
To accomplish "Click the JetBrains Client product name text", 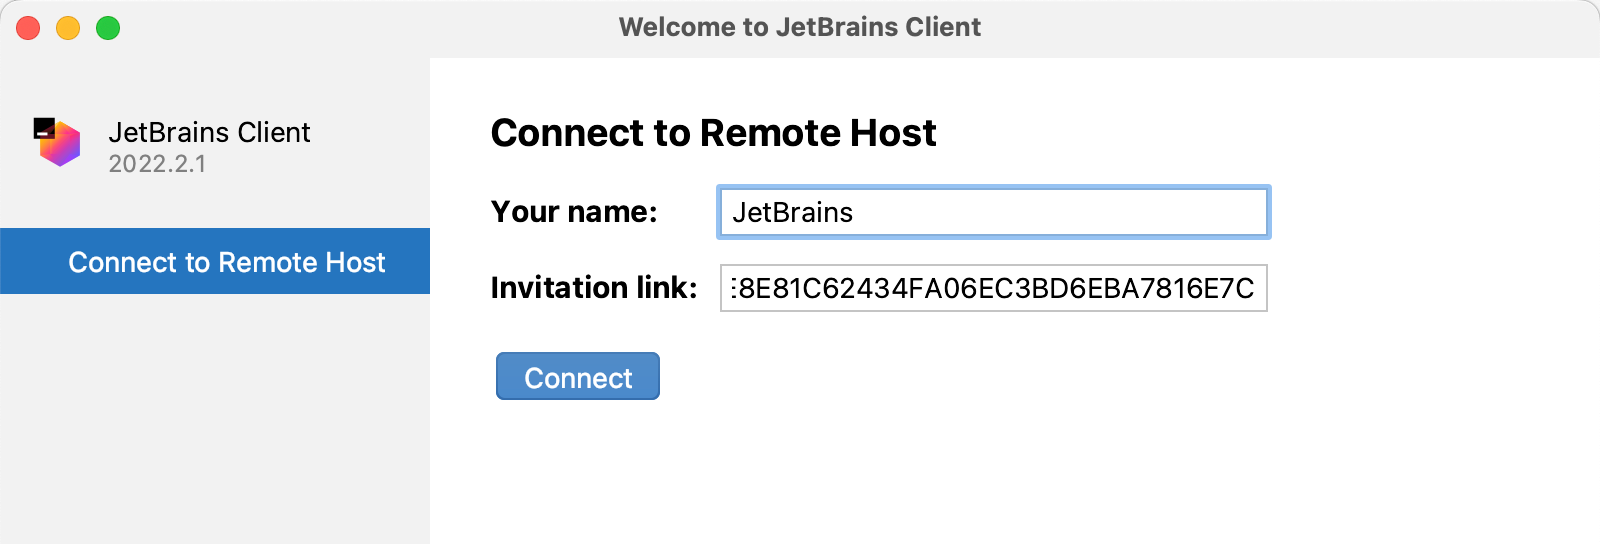I will (x=209, y=132).
